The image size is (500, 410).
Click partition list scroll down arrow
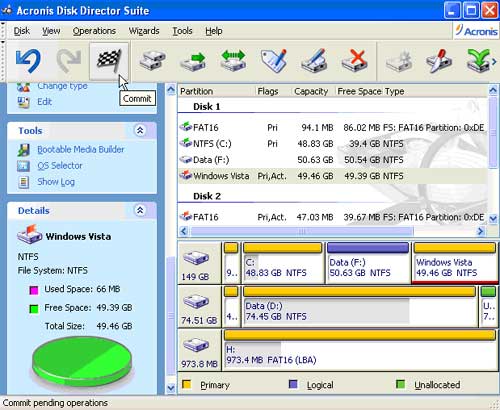(493, 219)
